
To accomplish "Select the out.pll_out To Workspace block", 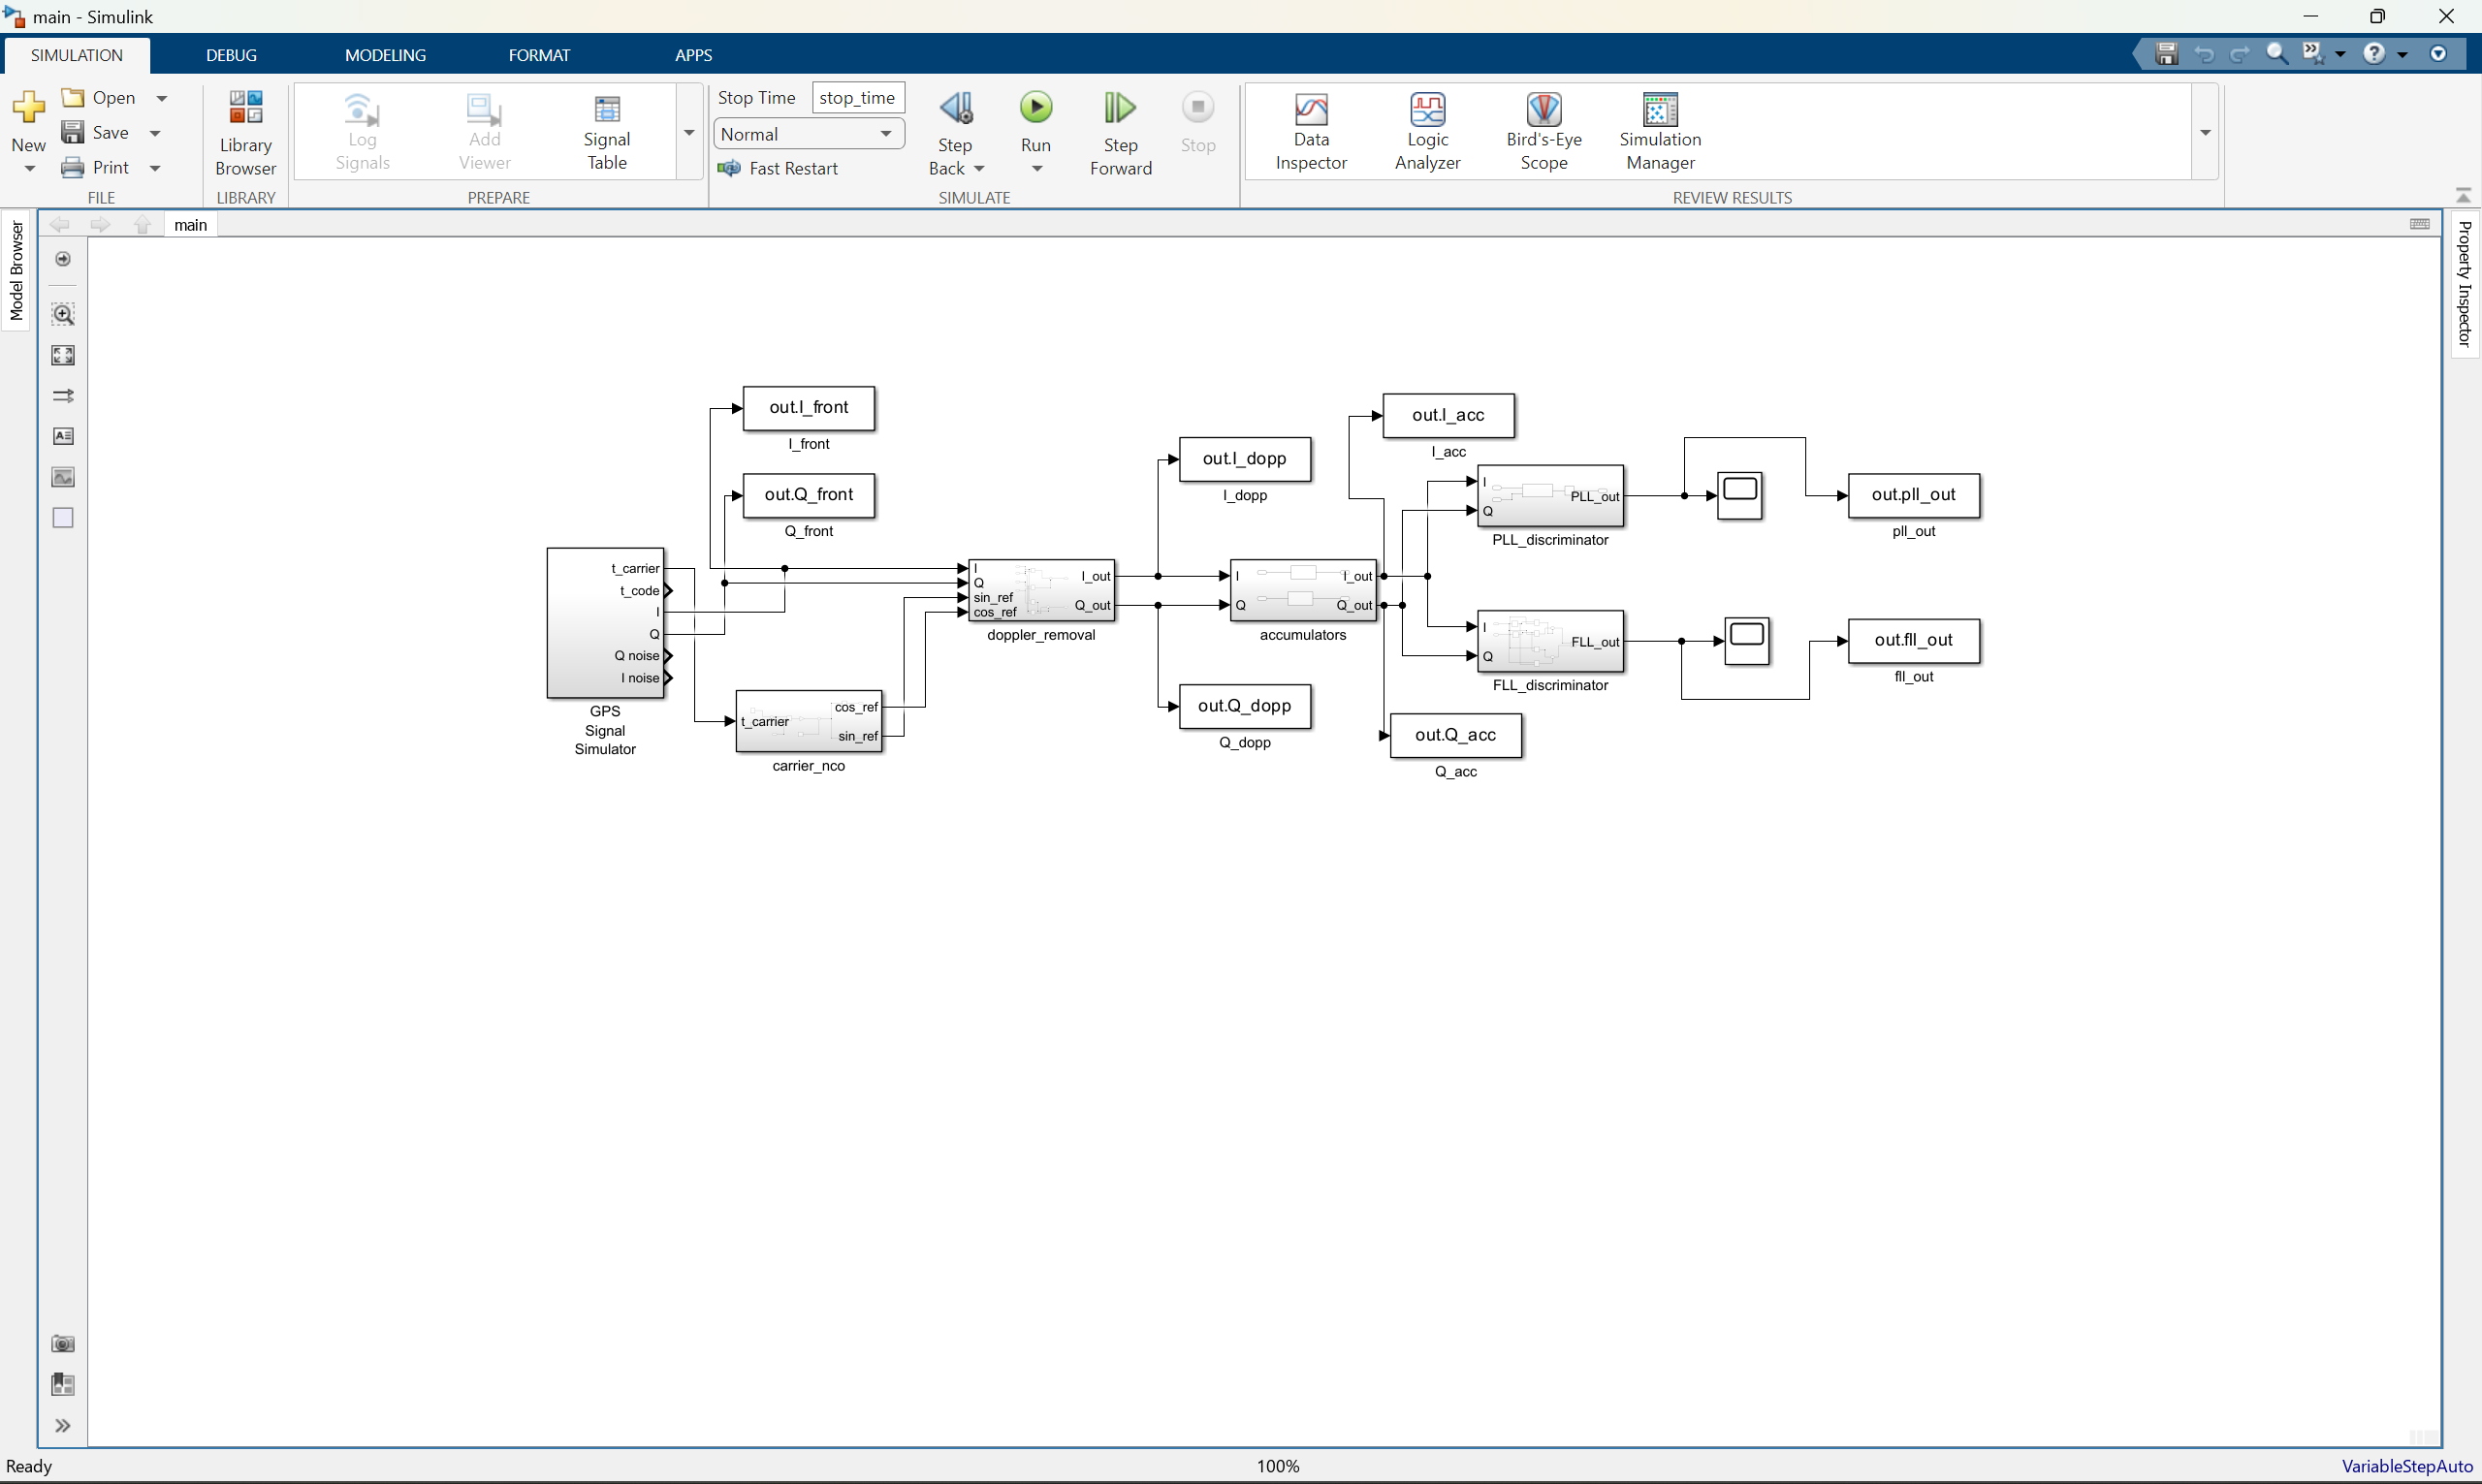I will (1913, 496).
